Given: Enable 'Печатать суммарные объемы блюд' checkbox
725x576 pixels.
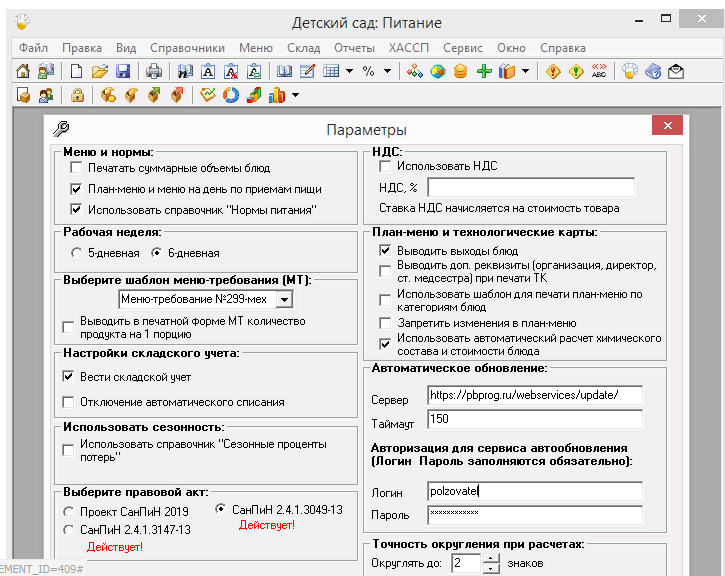Looking at the screenshot, I should [76, 167].
